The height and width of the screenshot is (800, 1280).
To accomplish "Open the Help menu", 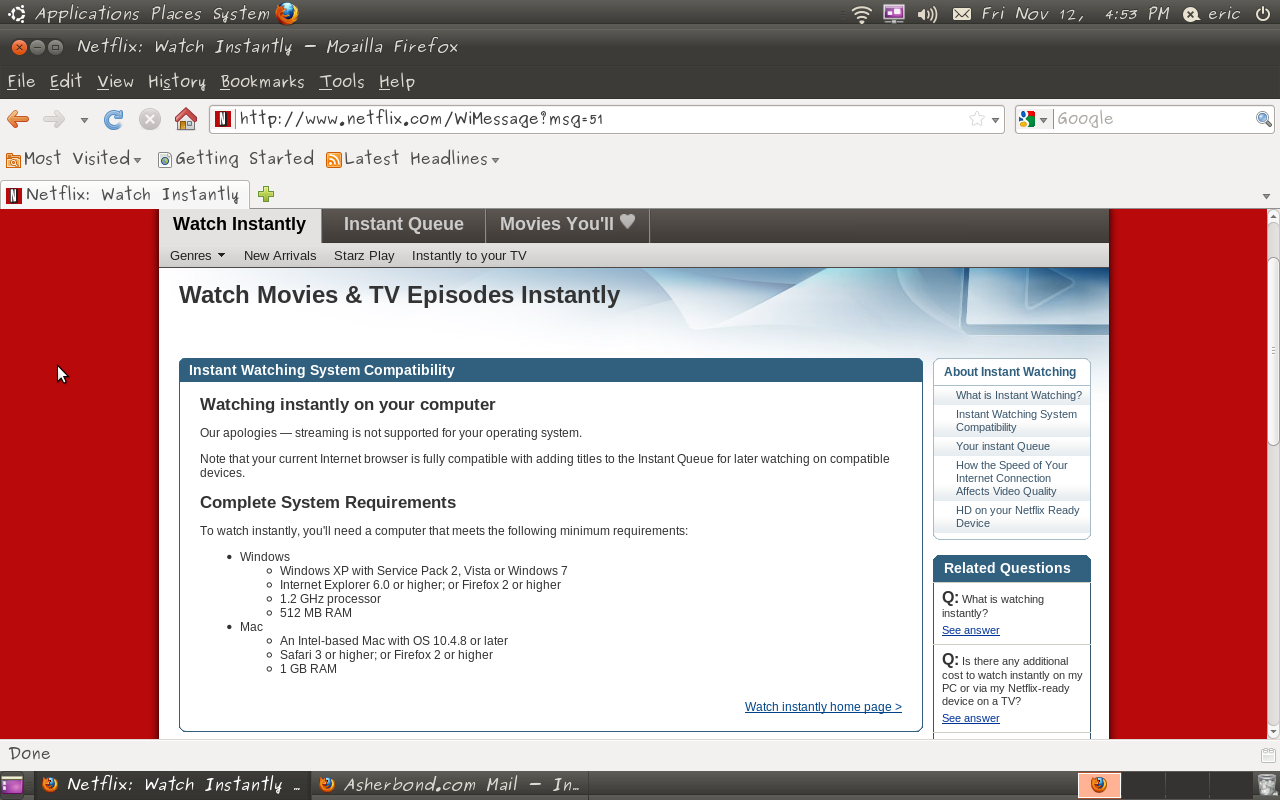I will tap(397, 82).
